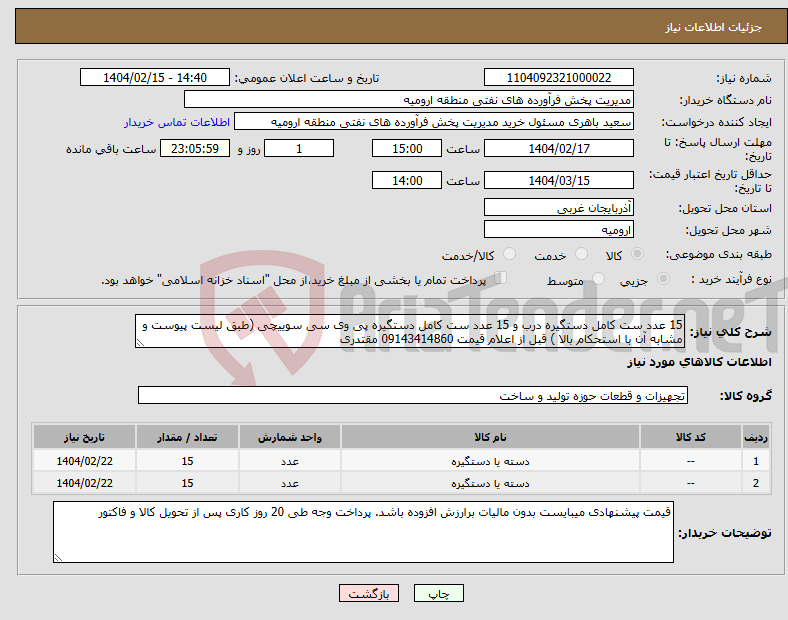
Task: Click the جزئیات اطلاعات نیاز page title
Action: click(x=714, y=27)
